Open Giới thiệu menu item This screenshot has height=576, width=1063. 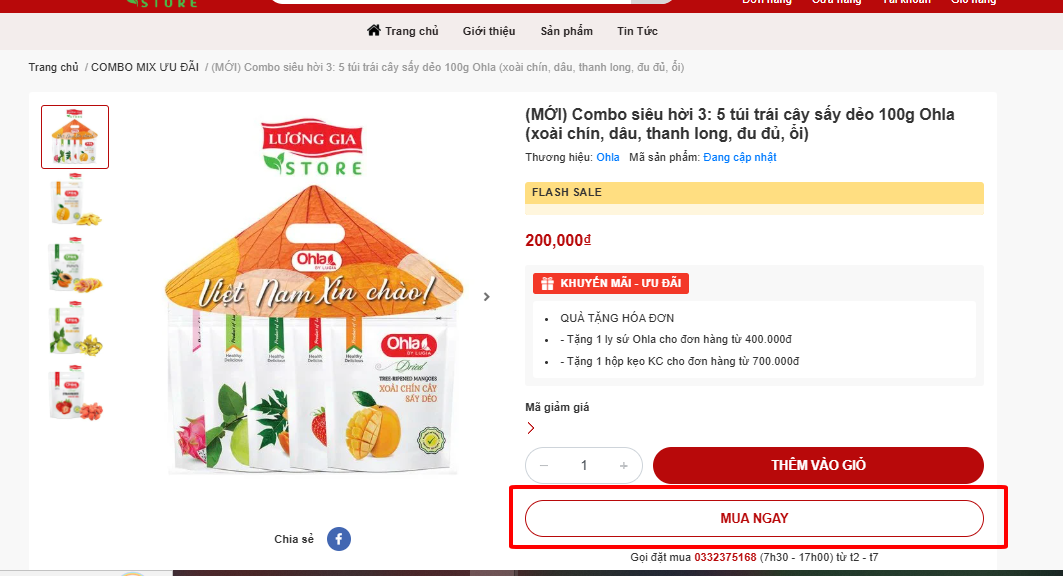(489, 31)
